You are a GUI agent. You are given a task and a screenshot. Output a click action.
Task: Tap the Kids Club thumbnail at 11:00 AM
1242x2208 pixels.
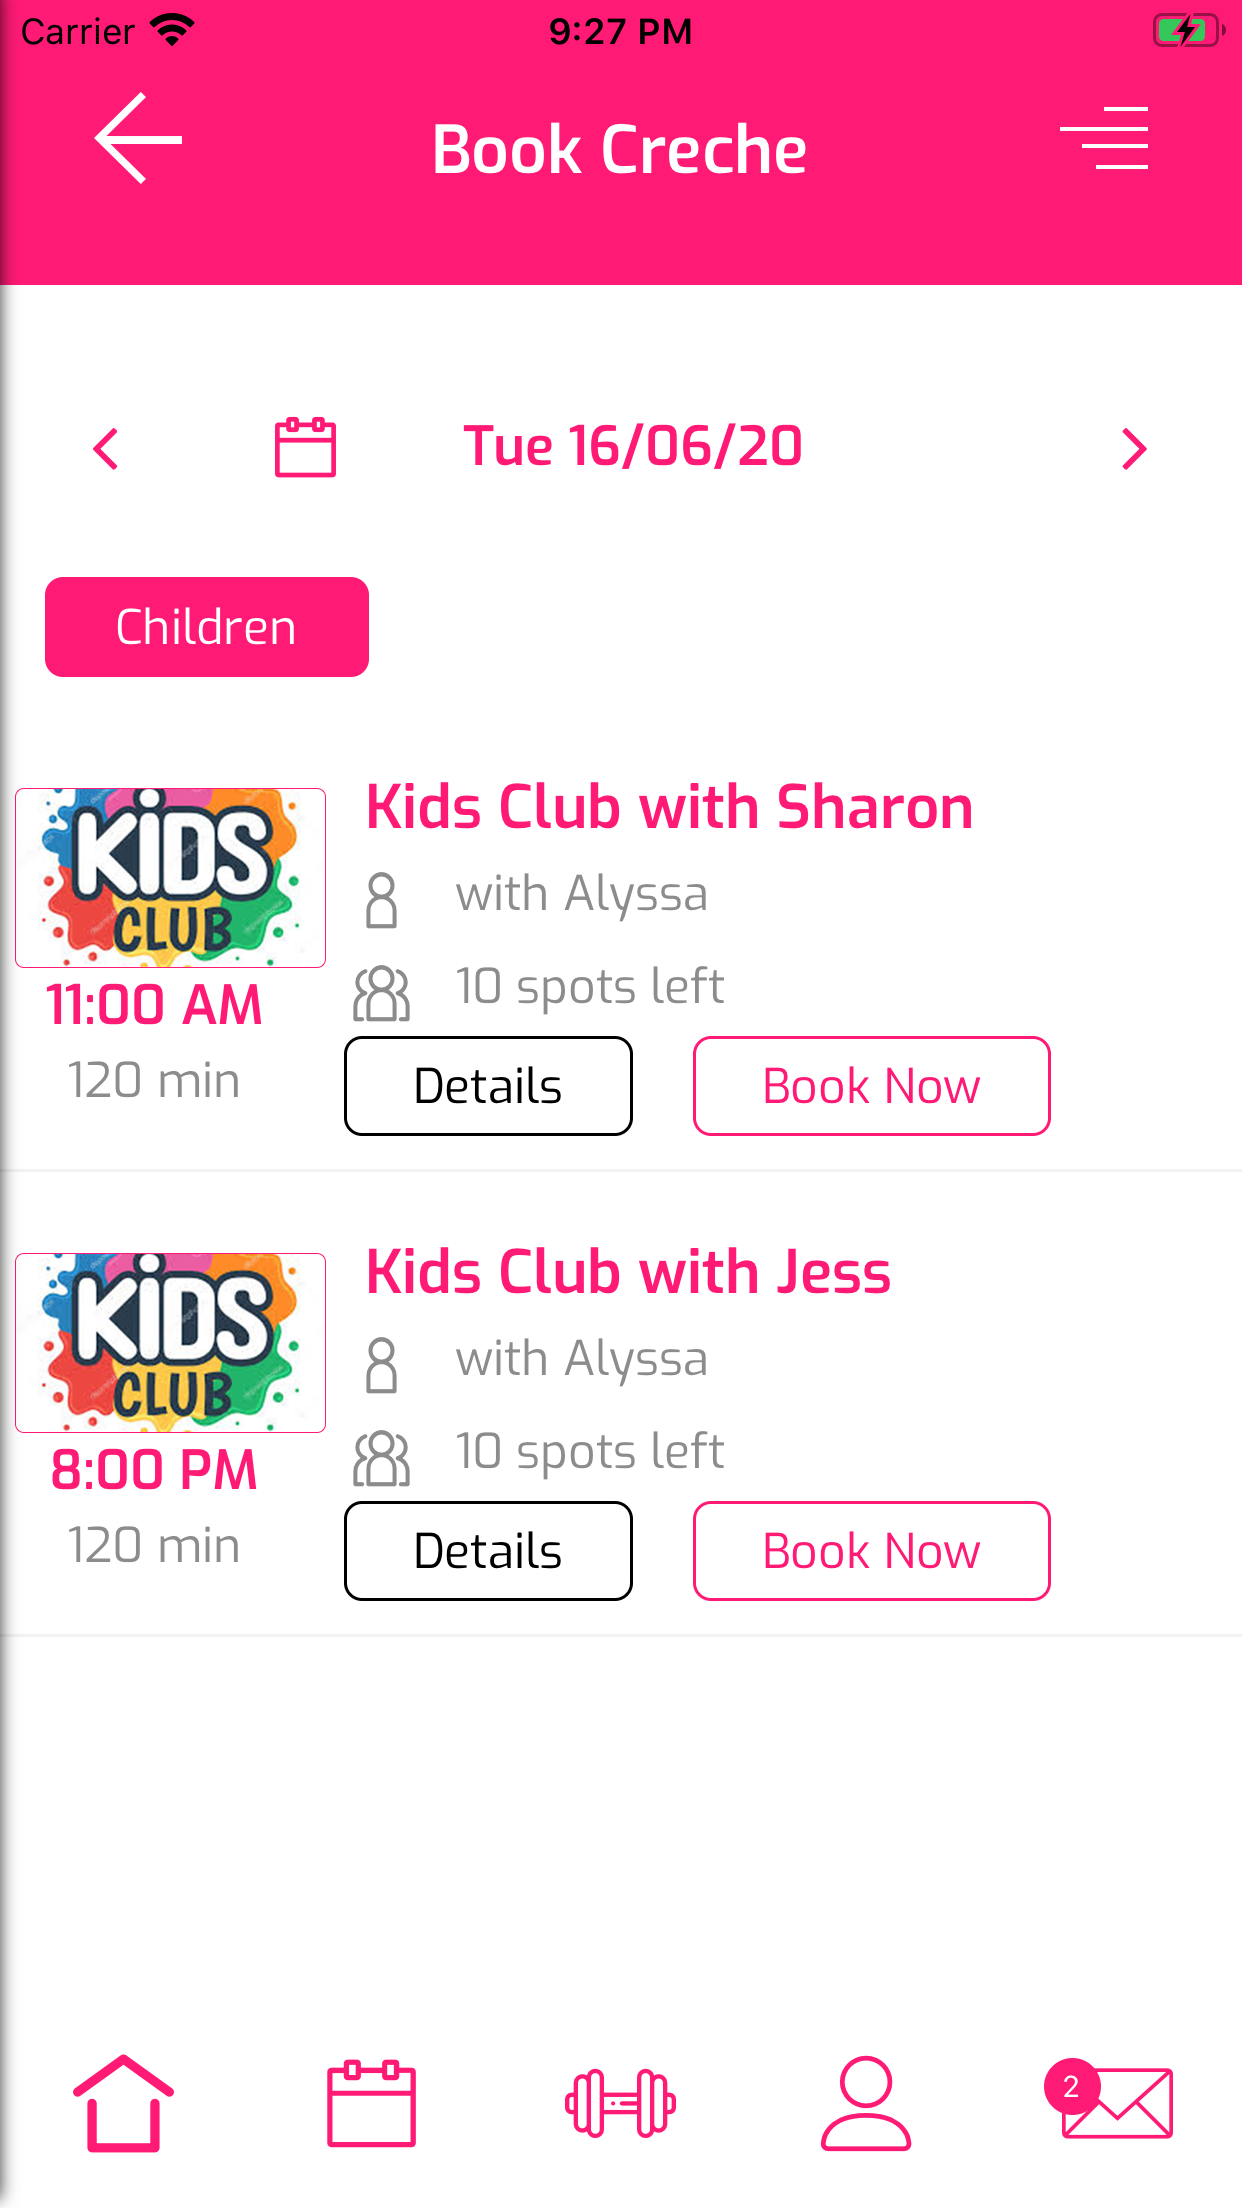click(170, 878)
